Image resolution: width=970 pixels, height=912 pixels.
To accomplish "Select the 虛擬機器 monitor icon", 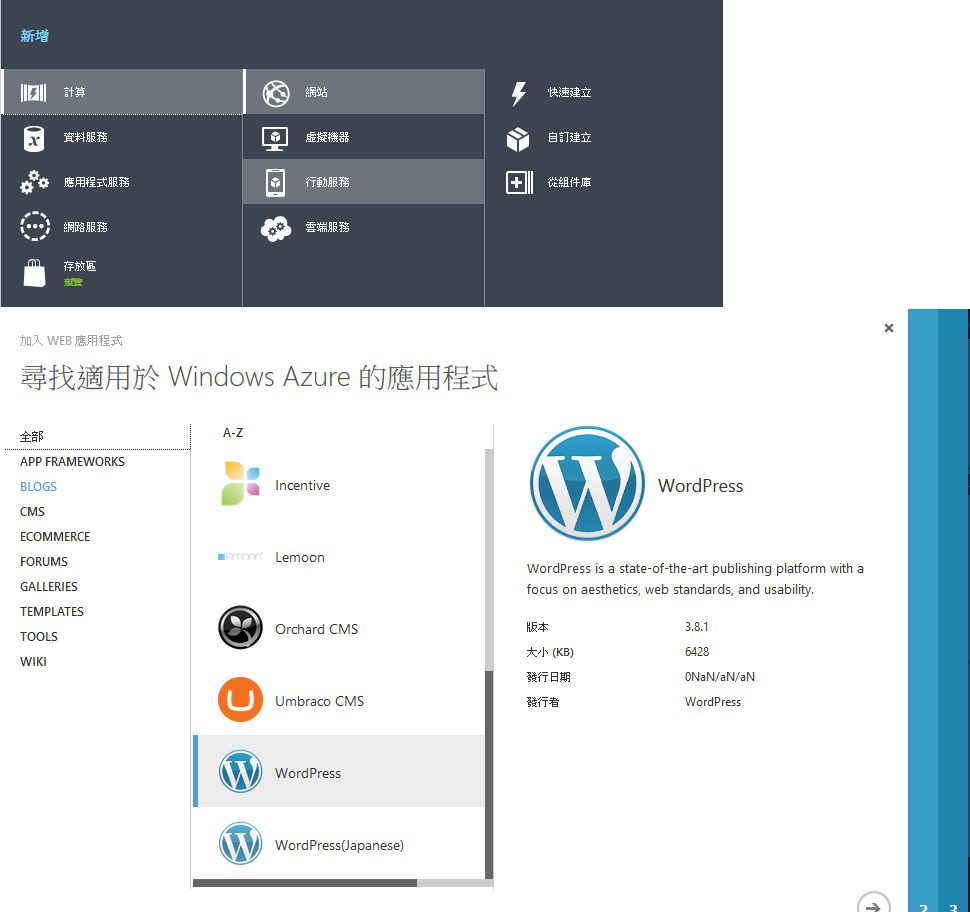I will pos(275,138).
